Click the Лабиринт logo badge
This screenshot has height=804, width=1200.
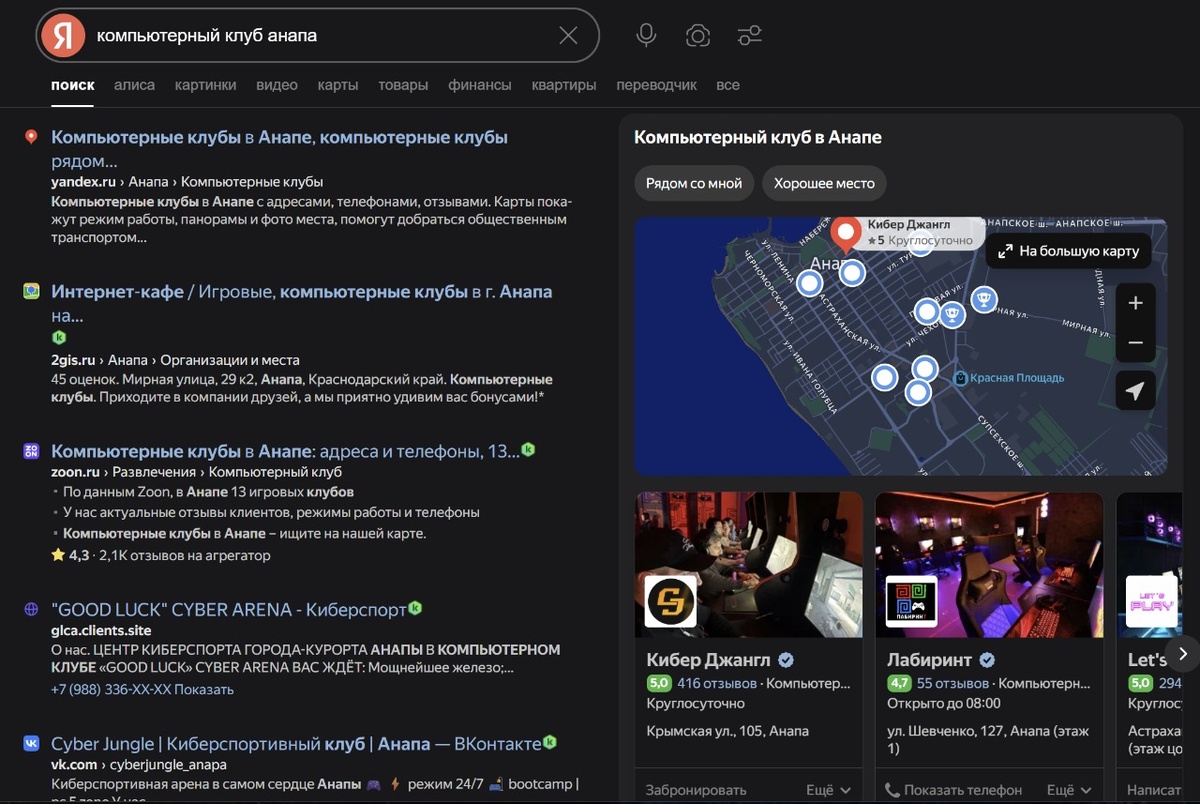point(911,601)
